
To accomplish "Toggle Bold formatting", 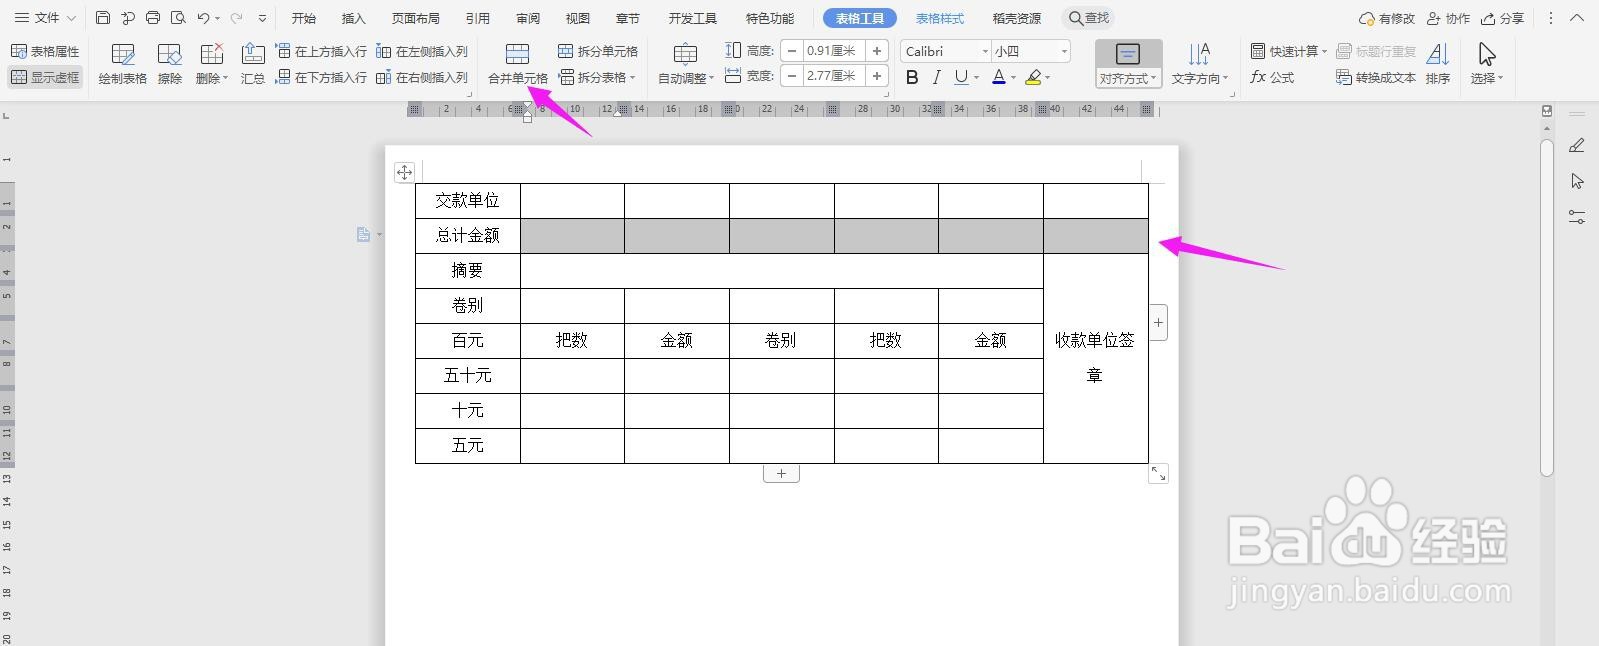I will tap(912, 77).
